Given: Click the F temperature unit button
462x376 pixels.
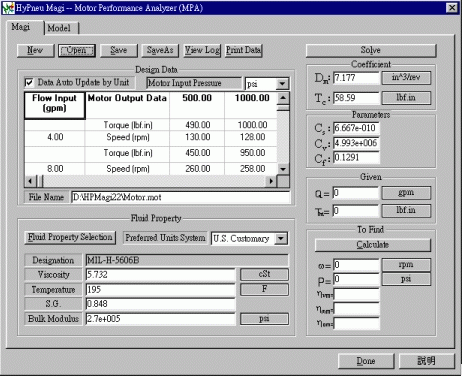Looking at the screenshot, I should click(264, 289).
